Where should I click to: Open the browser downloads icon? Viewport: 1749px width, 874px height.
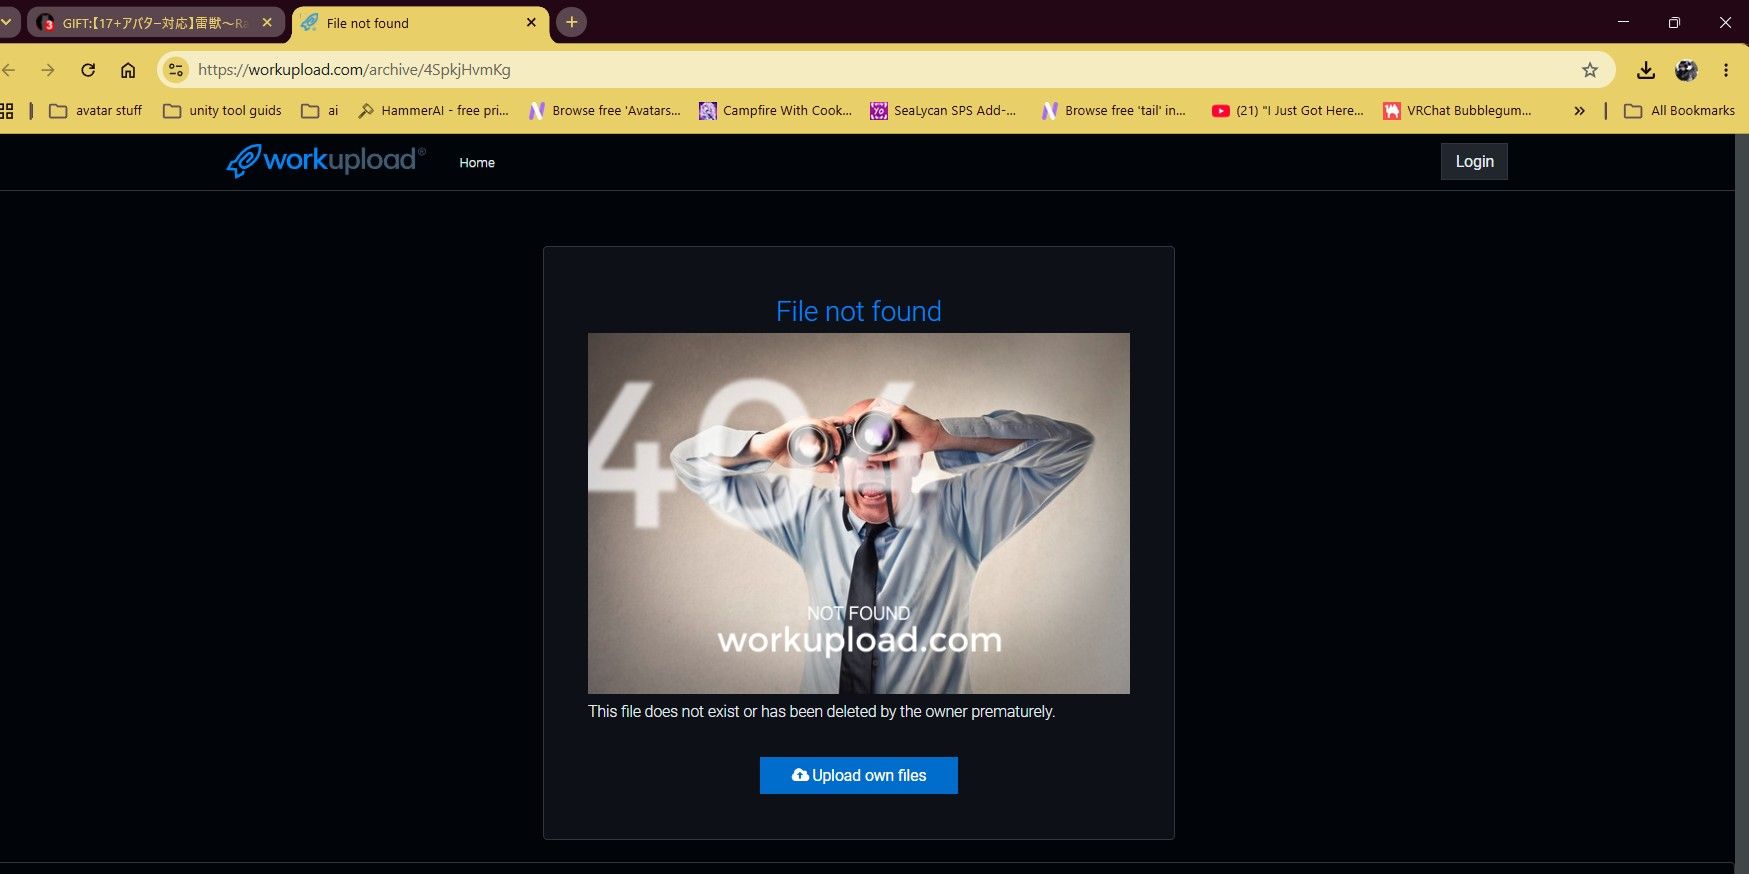tap(1646, 70)
